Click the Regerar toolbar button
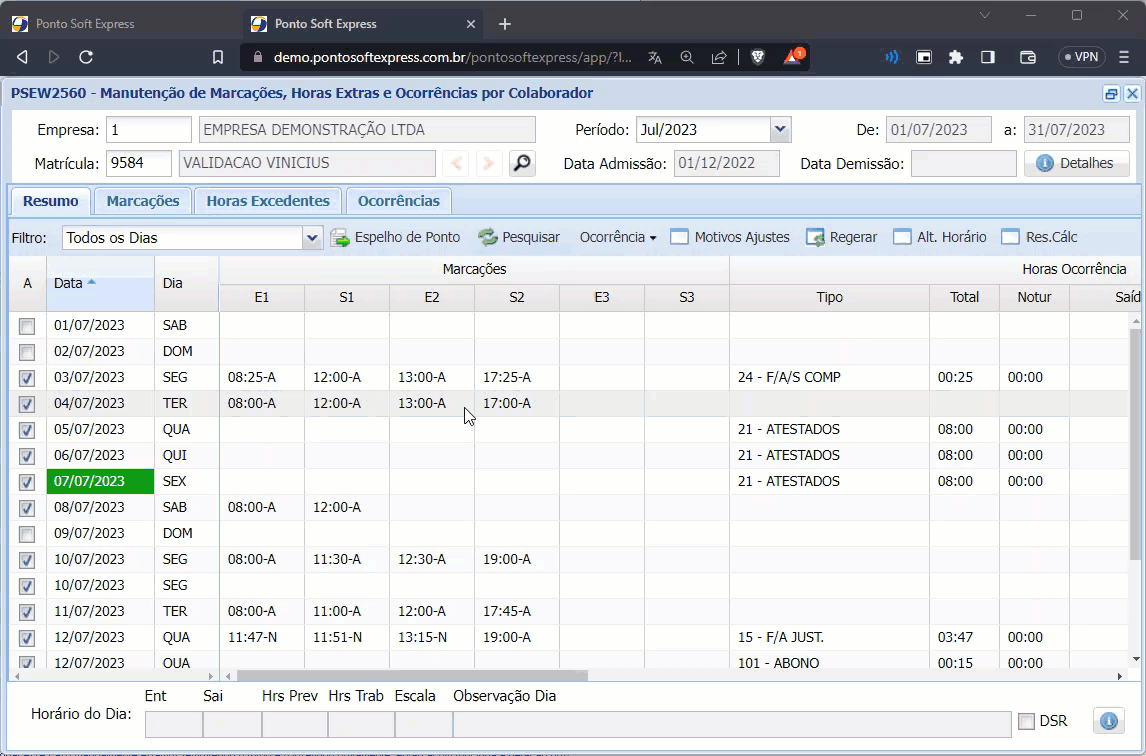Viewport: 1146px width, 756px height. pyautogui.click(x=842, y=237)
